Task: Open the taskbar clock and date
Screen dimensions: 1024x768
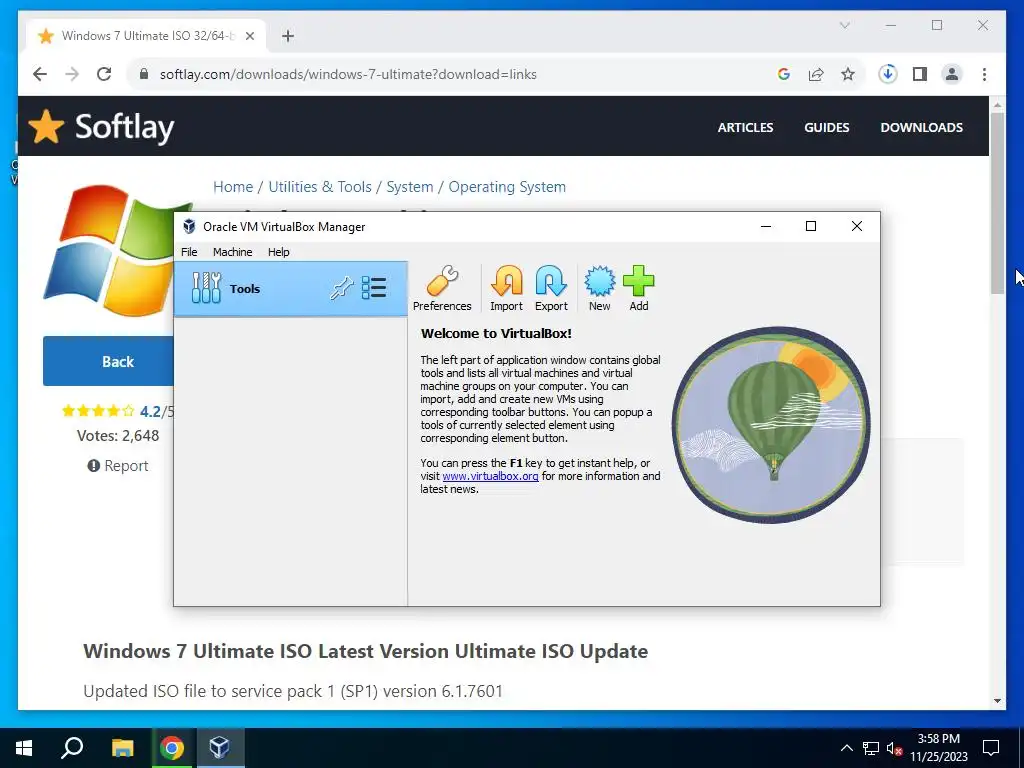Action: tap(938, 748)
